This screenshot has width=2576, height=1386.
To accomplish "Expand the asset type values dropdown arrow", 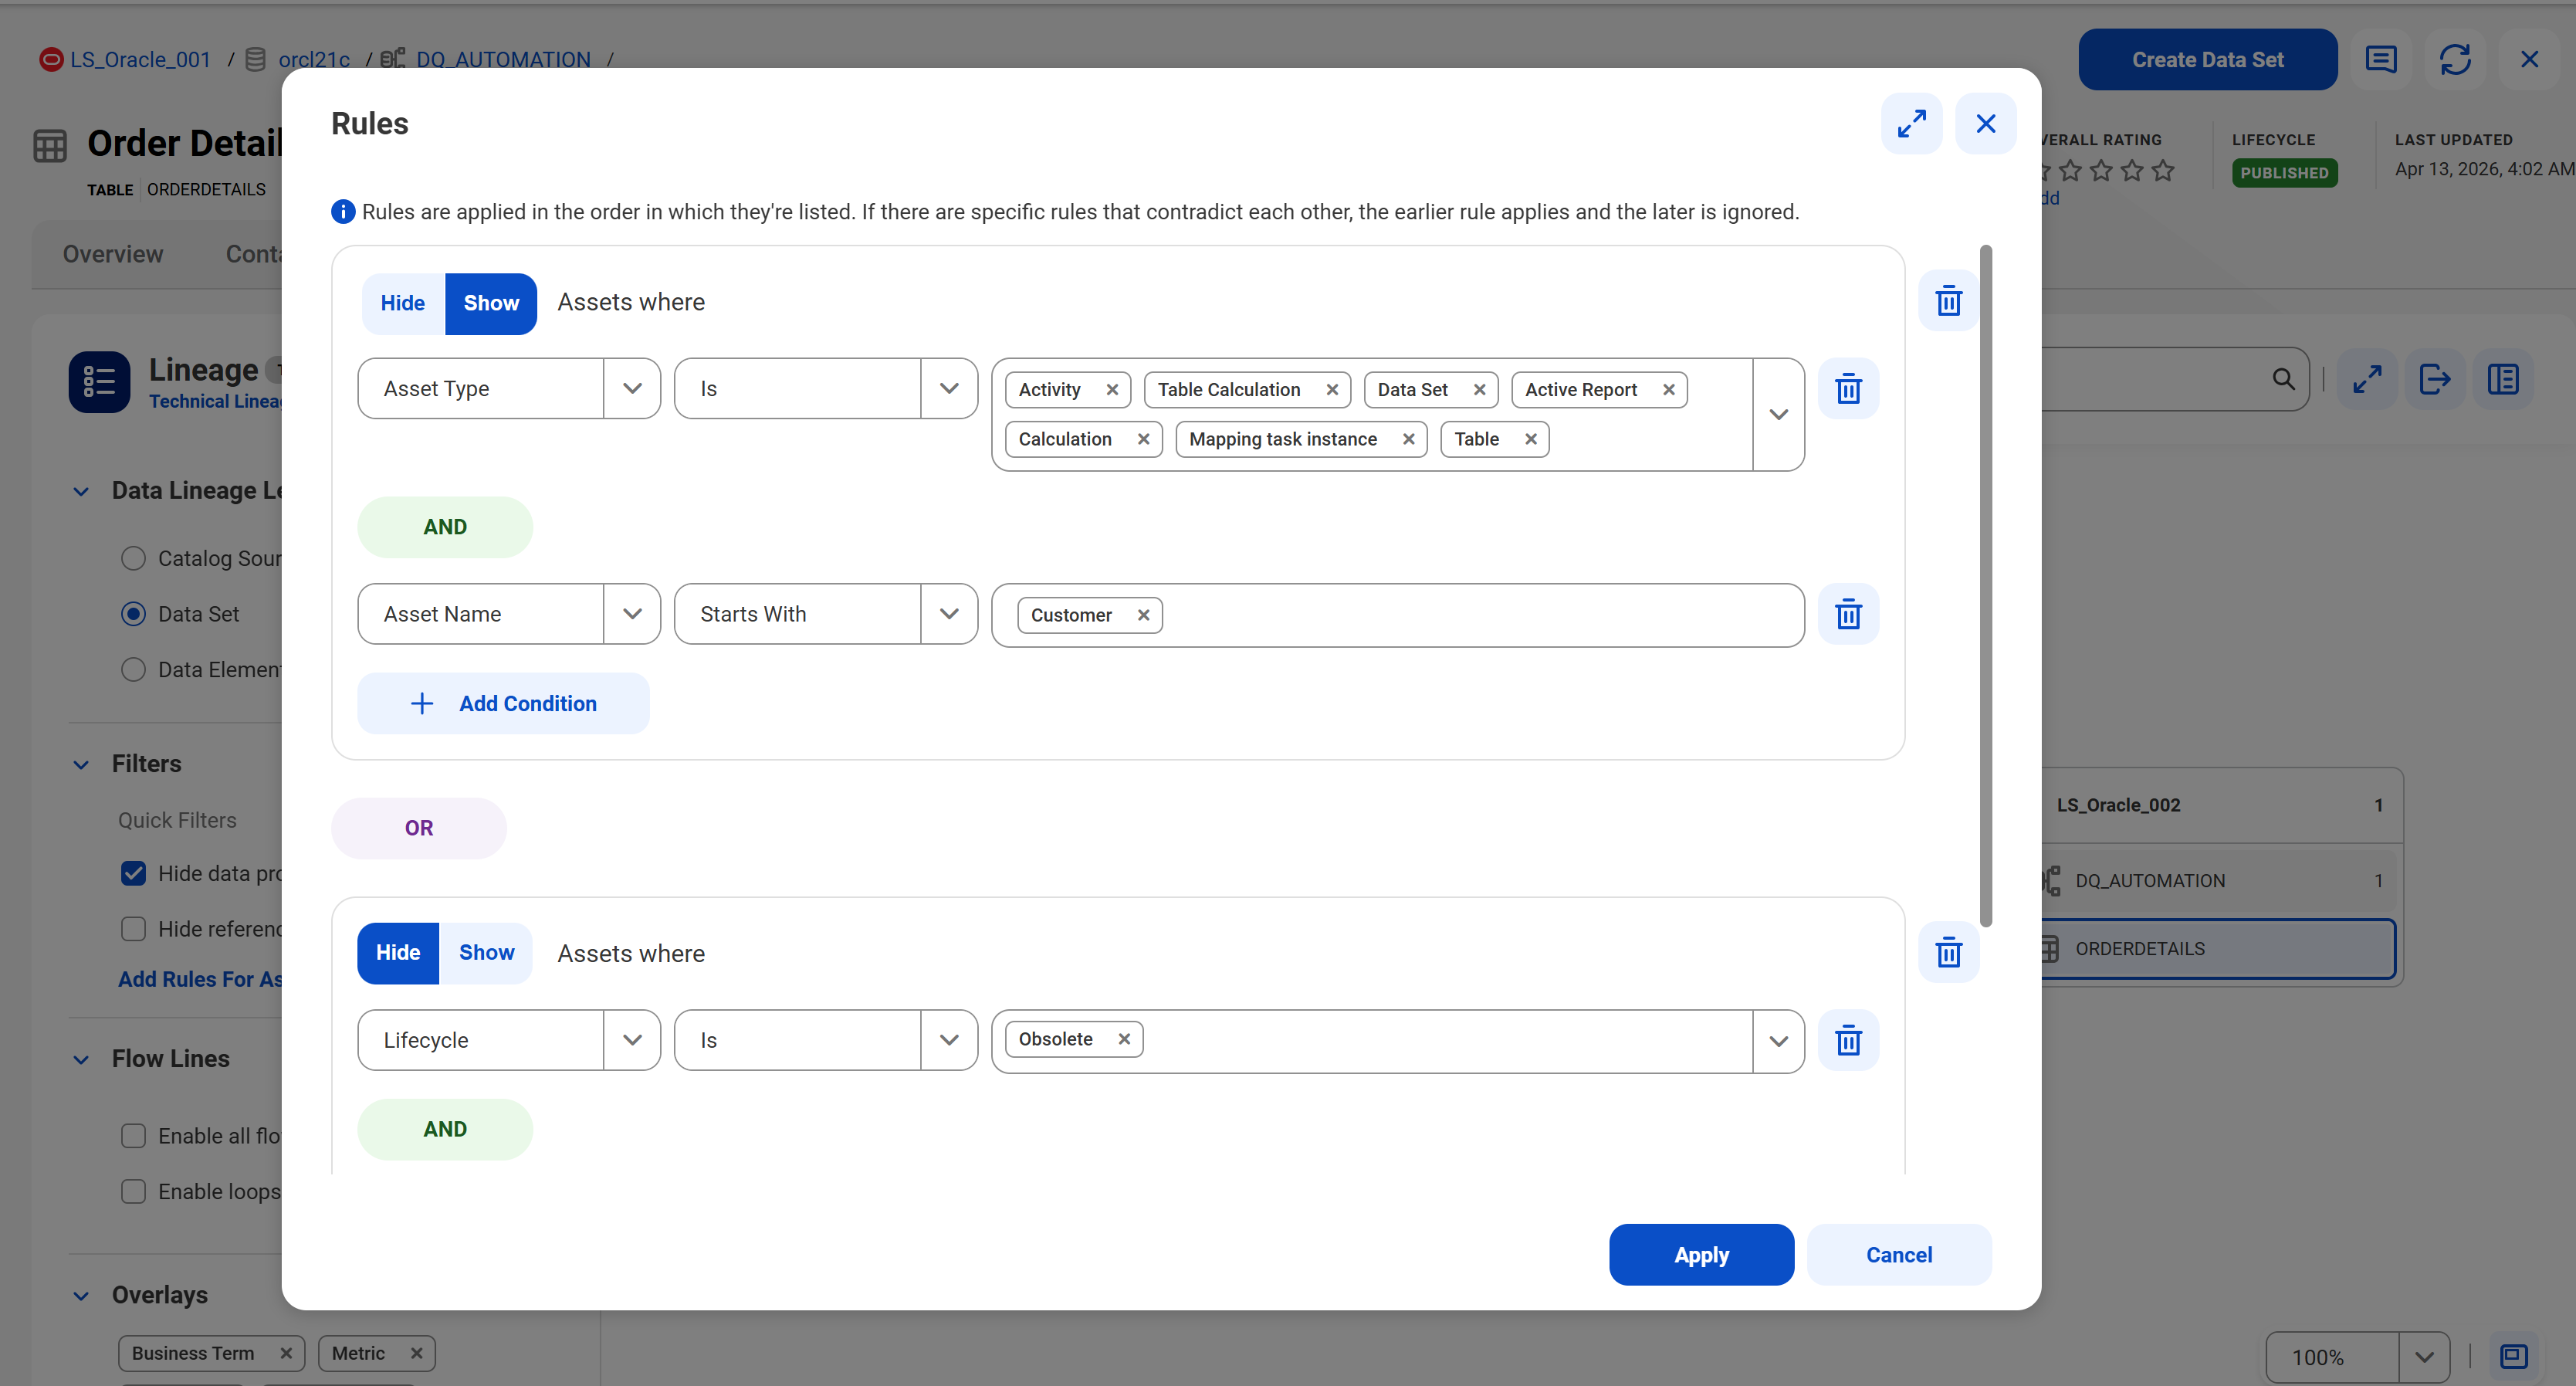I will [1778, 414].
